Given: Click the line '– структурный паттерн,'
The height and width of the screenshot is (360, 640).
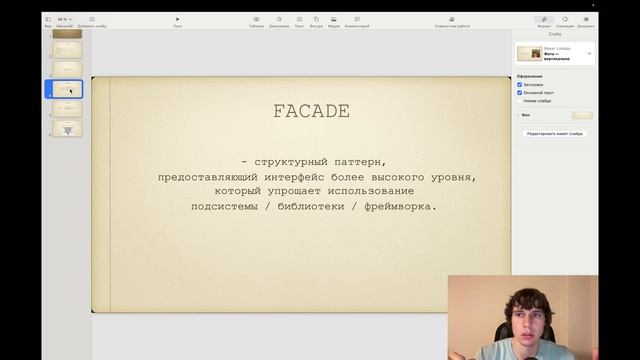Looking at the screenshot, I should 313,162.
